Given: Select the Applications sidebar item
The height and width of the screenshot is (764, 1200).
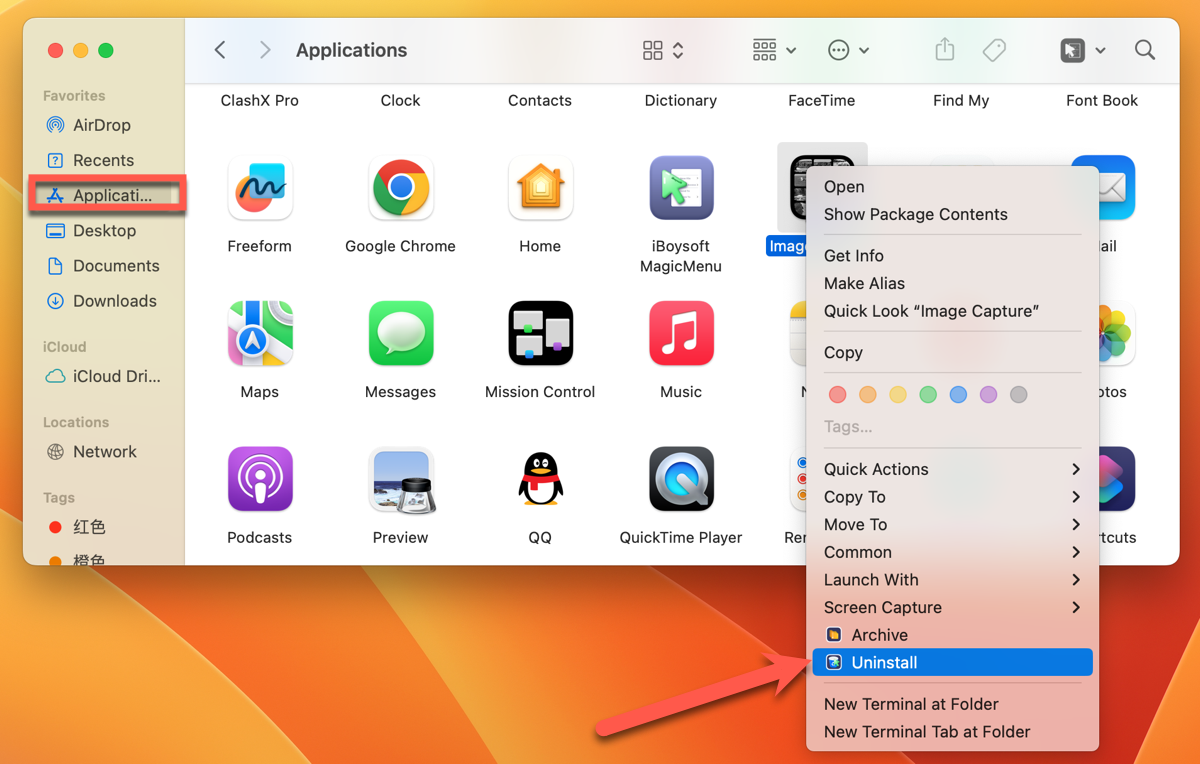Looking at the screenshot, I should tap(107, 195).
